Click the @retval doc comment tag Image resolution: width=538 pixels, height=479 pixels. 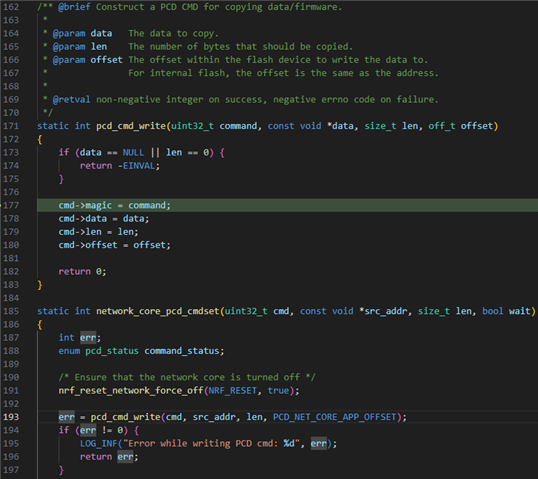pos(71,100)
